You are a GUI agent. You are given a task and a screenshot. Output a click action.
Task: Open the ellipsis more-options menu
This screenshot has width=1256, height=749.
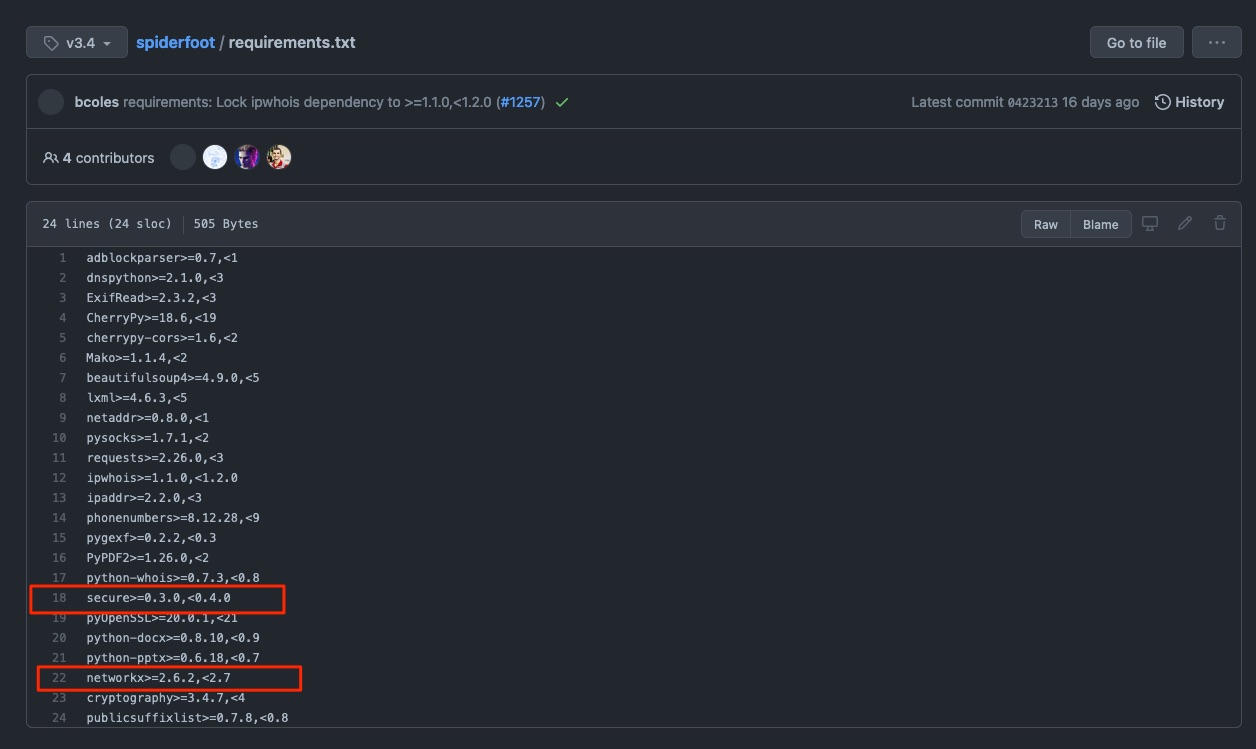coord(1216,42)
